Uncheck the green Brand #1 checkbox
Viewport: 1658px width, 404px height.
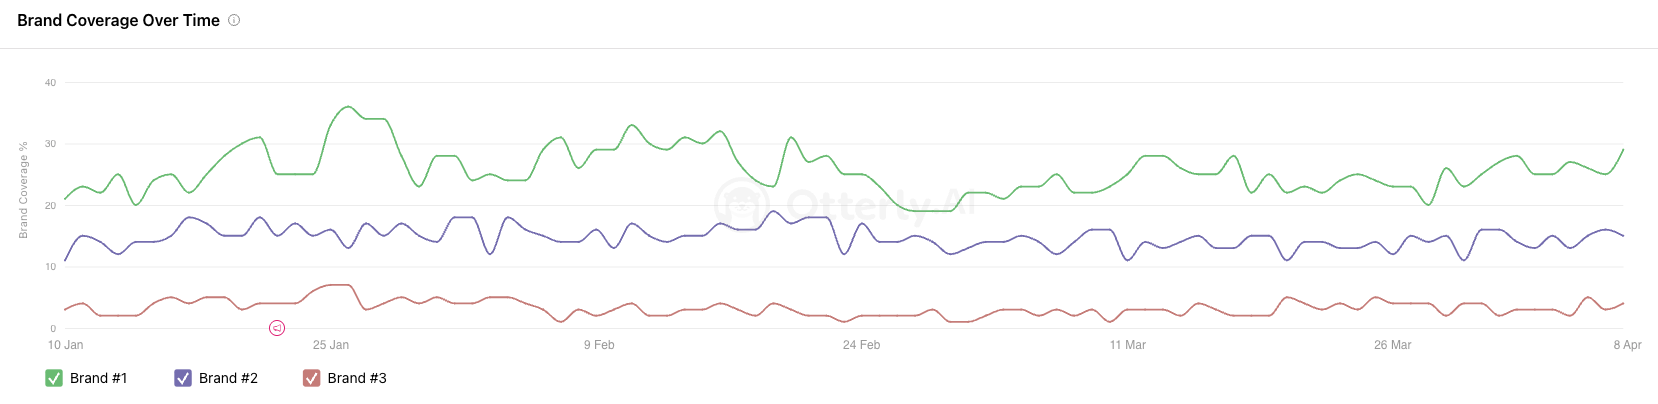coord(54,378)
